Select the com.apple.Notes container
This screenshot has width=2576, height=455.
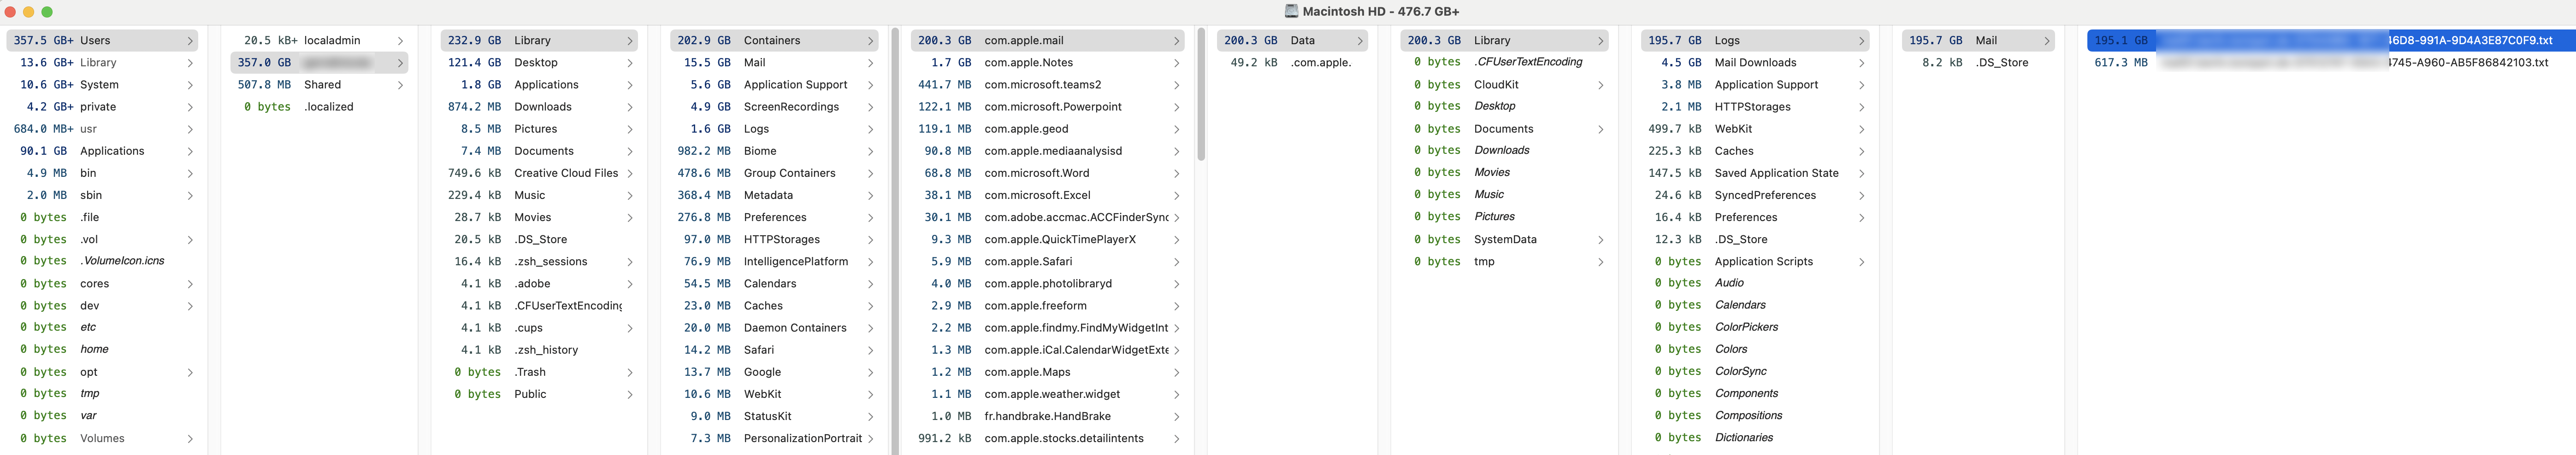[1047, 63]
